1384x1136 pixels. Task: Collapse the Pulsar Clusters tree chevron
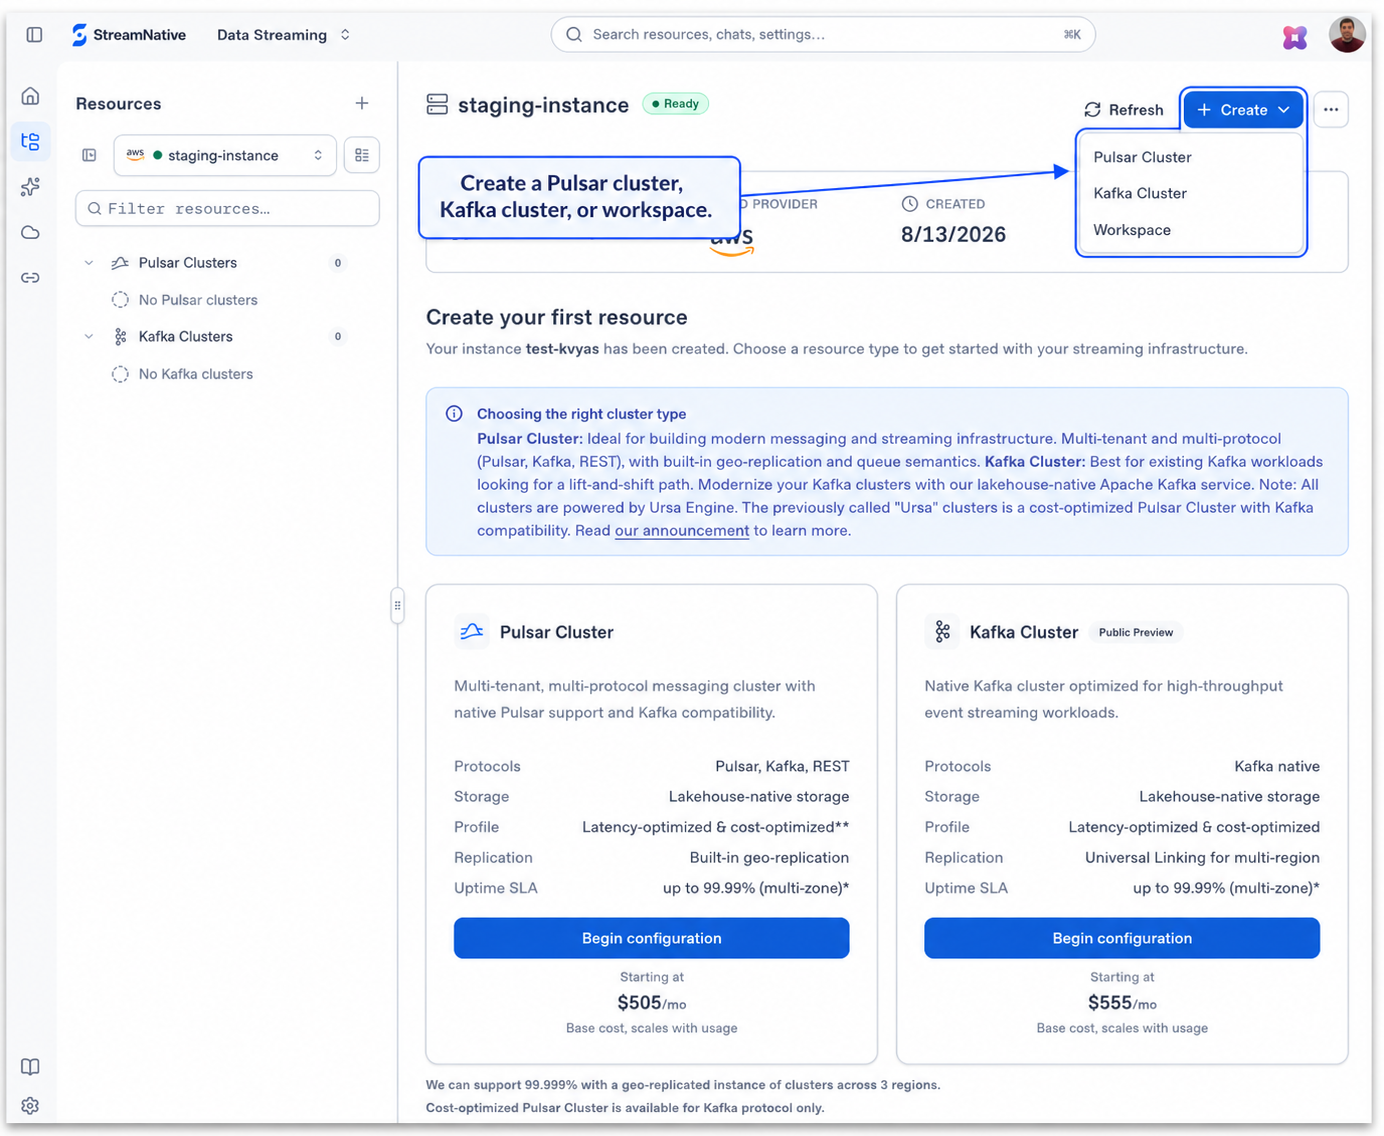89,263
